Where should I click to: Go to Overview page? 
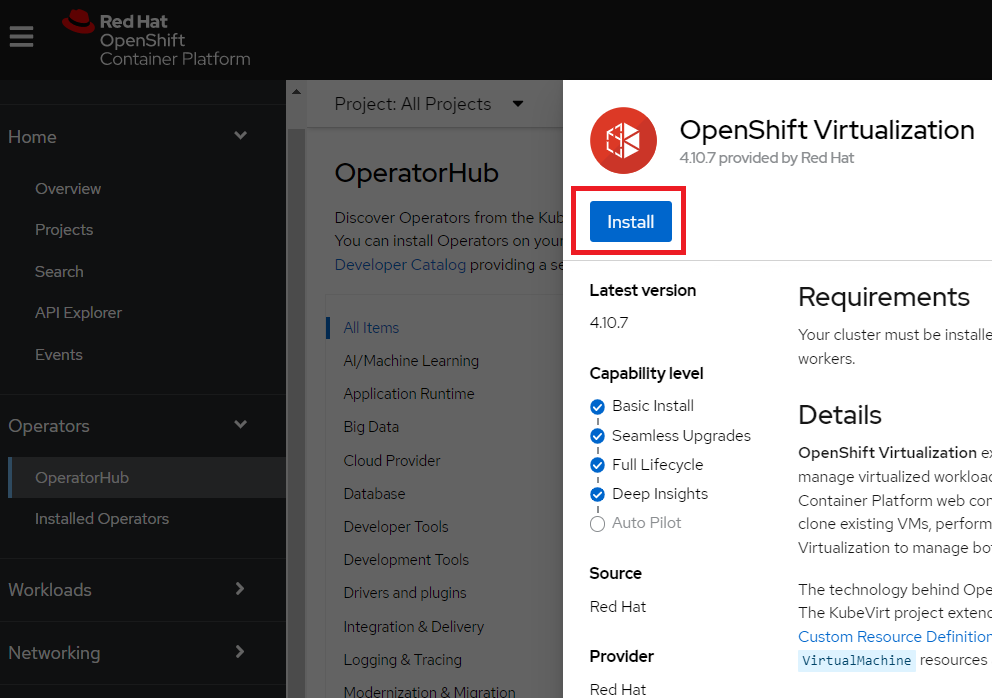68,189
